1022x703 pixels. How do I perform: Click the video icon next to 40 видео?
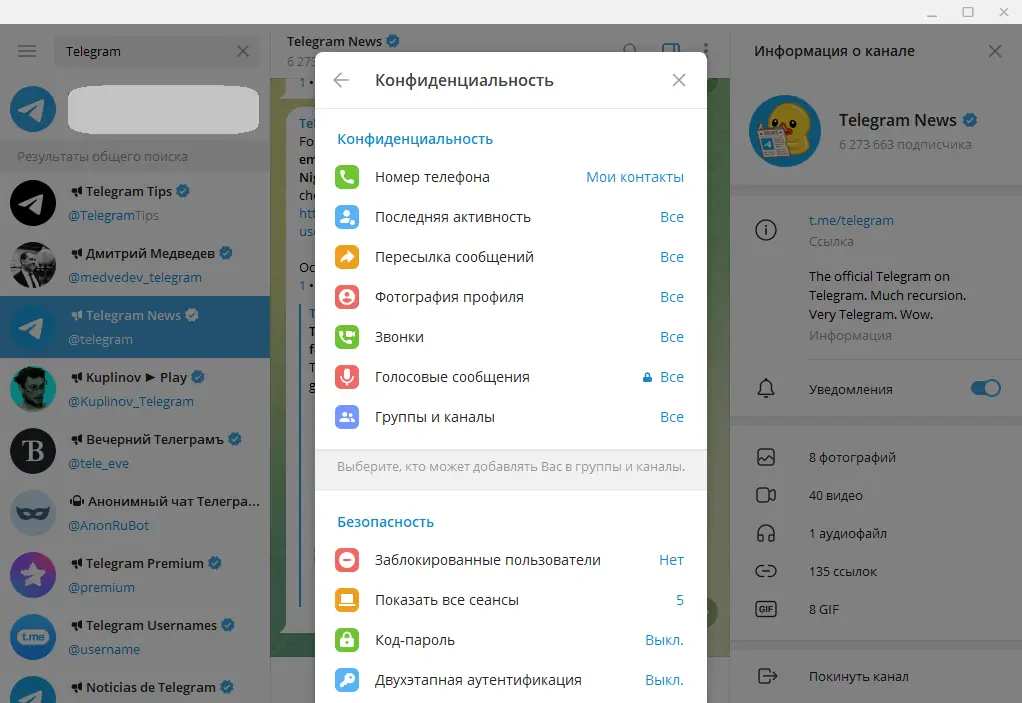click(x=766, y=495)
